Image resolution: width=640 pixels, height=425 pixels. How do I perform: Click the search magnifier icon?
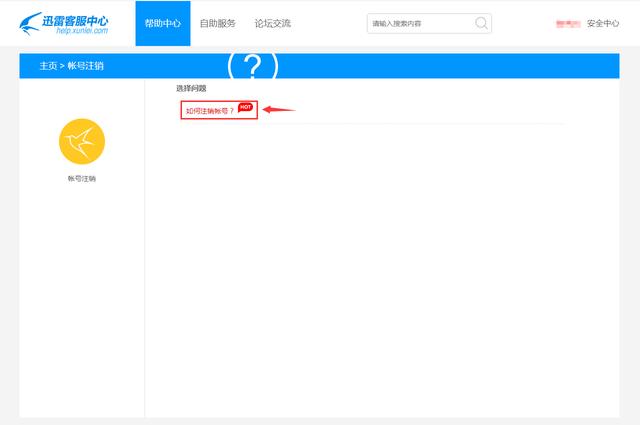click(482, 23)
